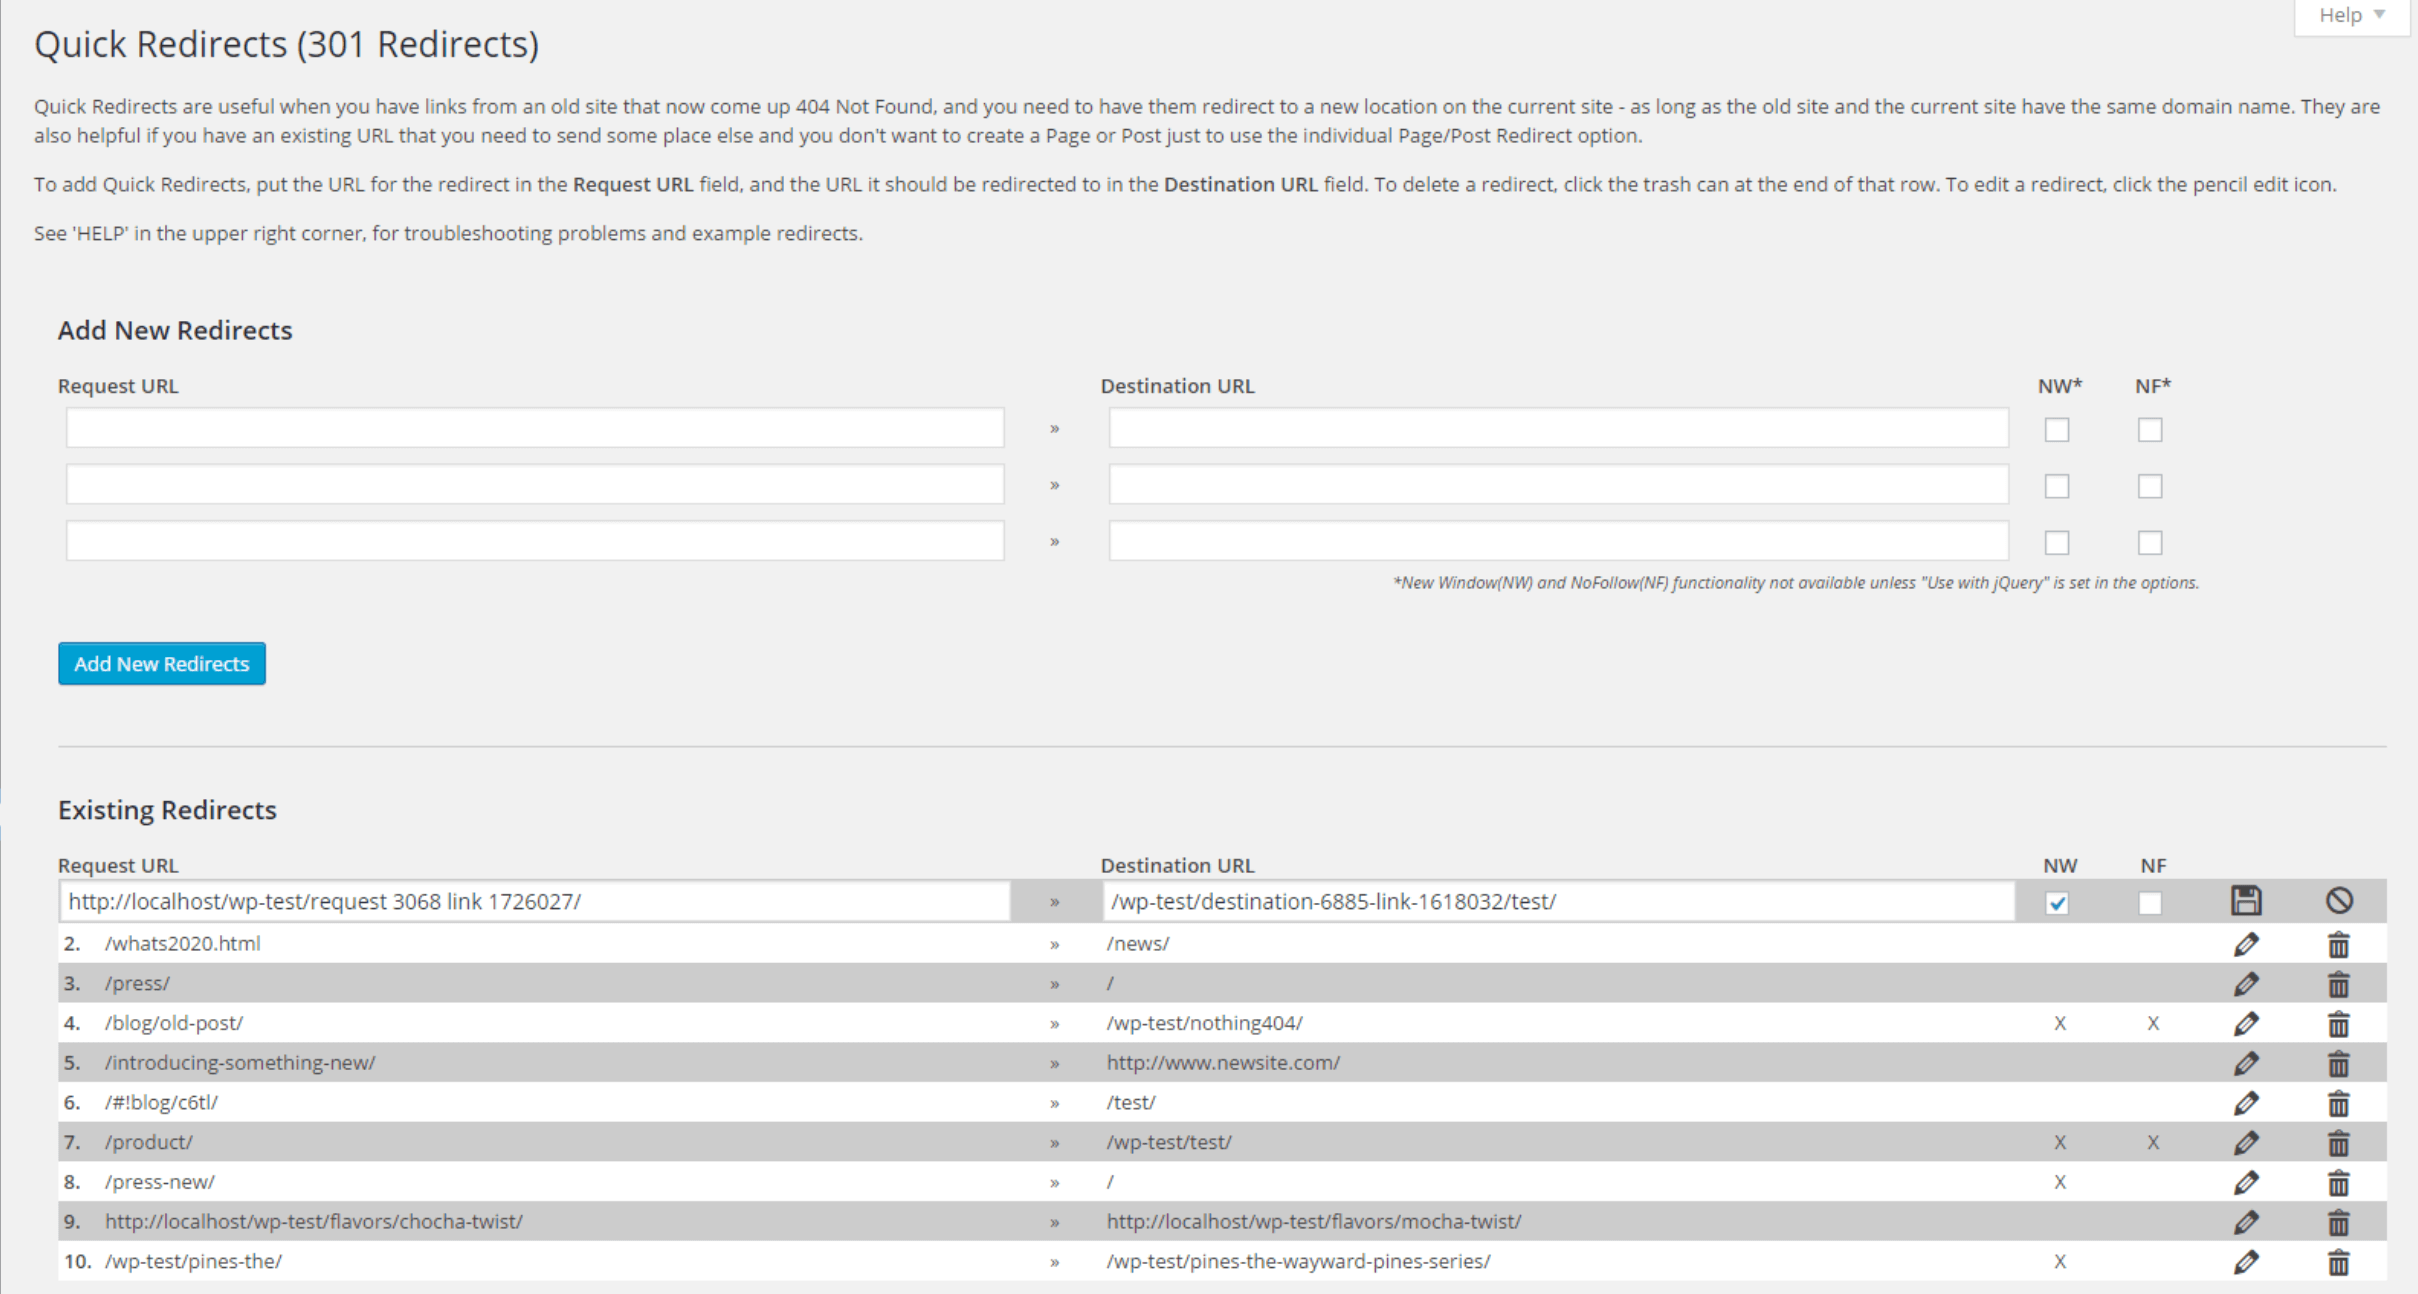
Task: Toggle the NW checkbox in second new redirect row
Action: coord(2057,486)
